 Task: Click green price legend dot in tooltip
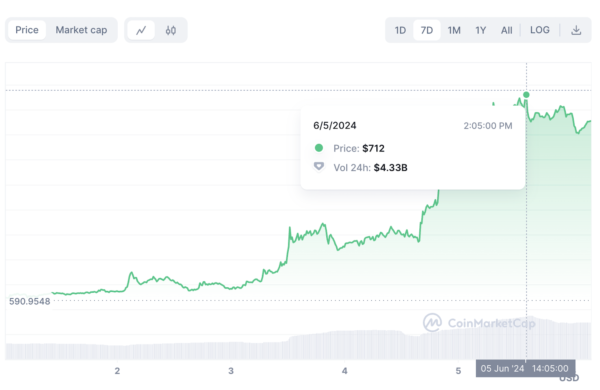[x=319, y=148]
